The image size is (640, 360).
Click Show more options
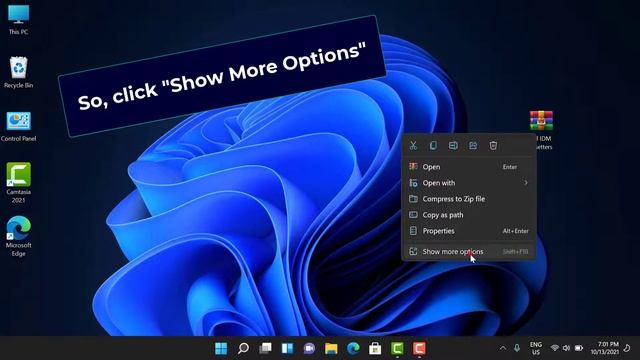[x=469, y=251]
